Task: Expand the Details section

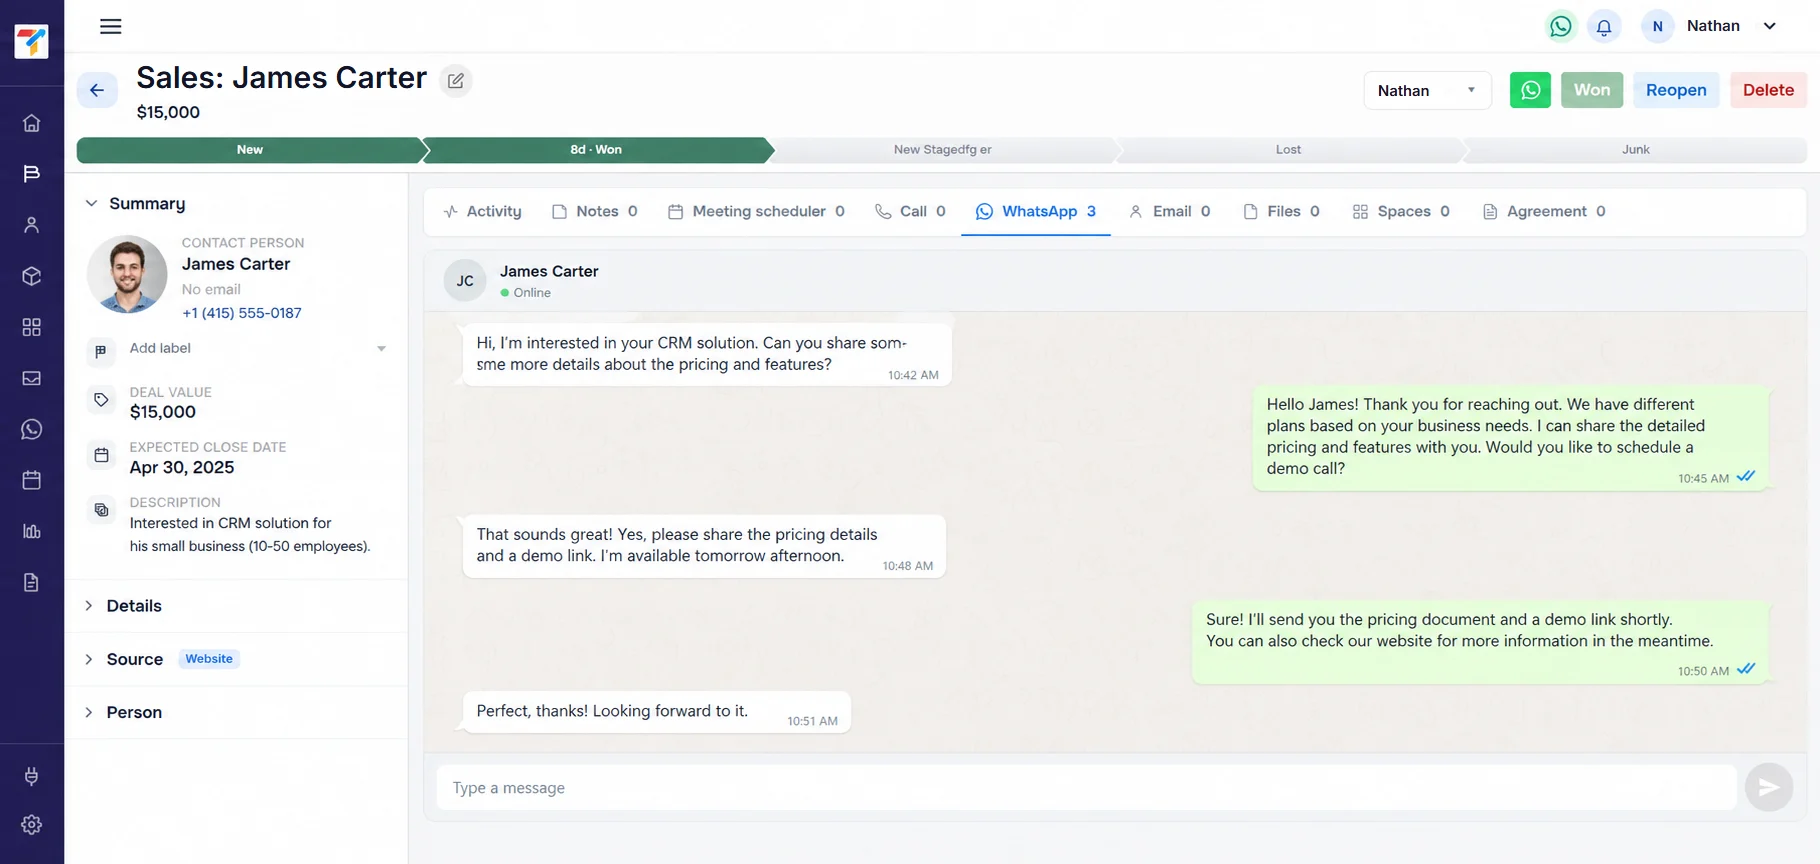Action: (124, 606)
